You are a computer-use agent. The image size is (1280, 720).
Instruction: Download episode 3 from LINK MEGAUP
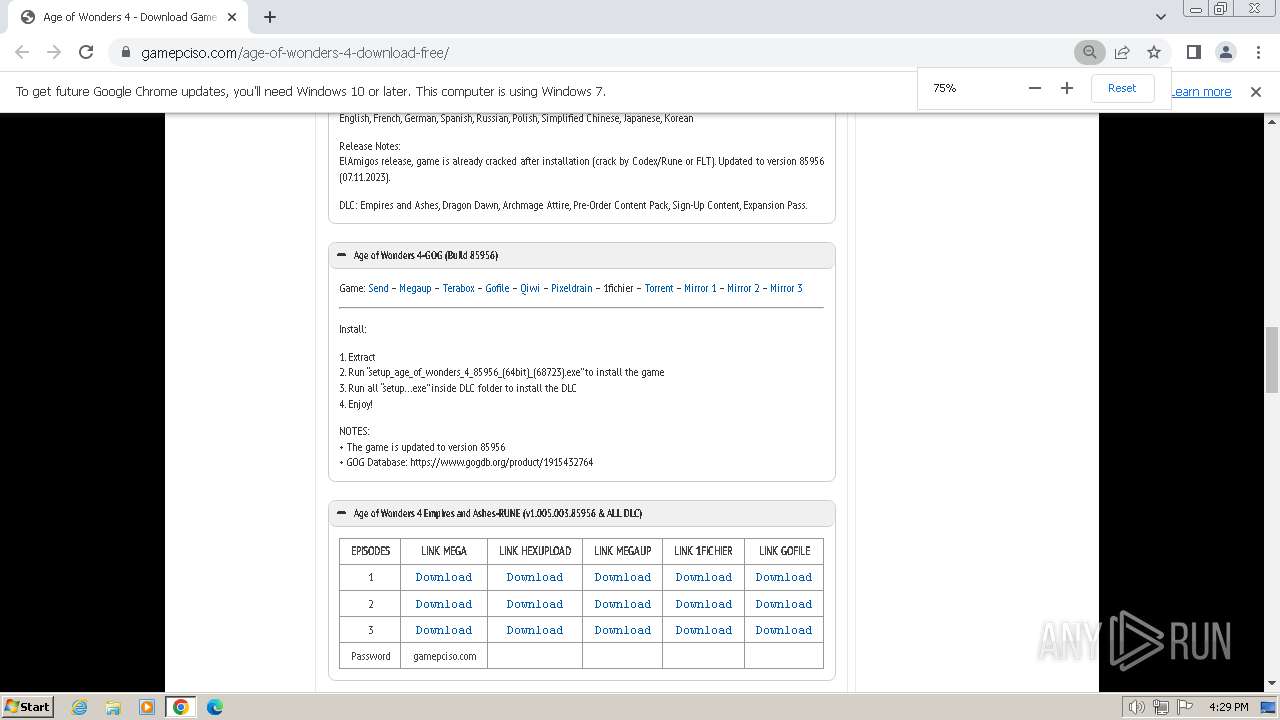[623, 630]
